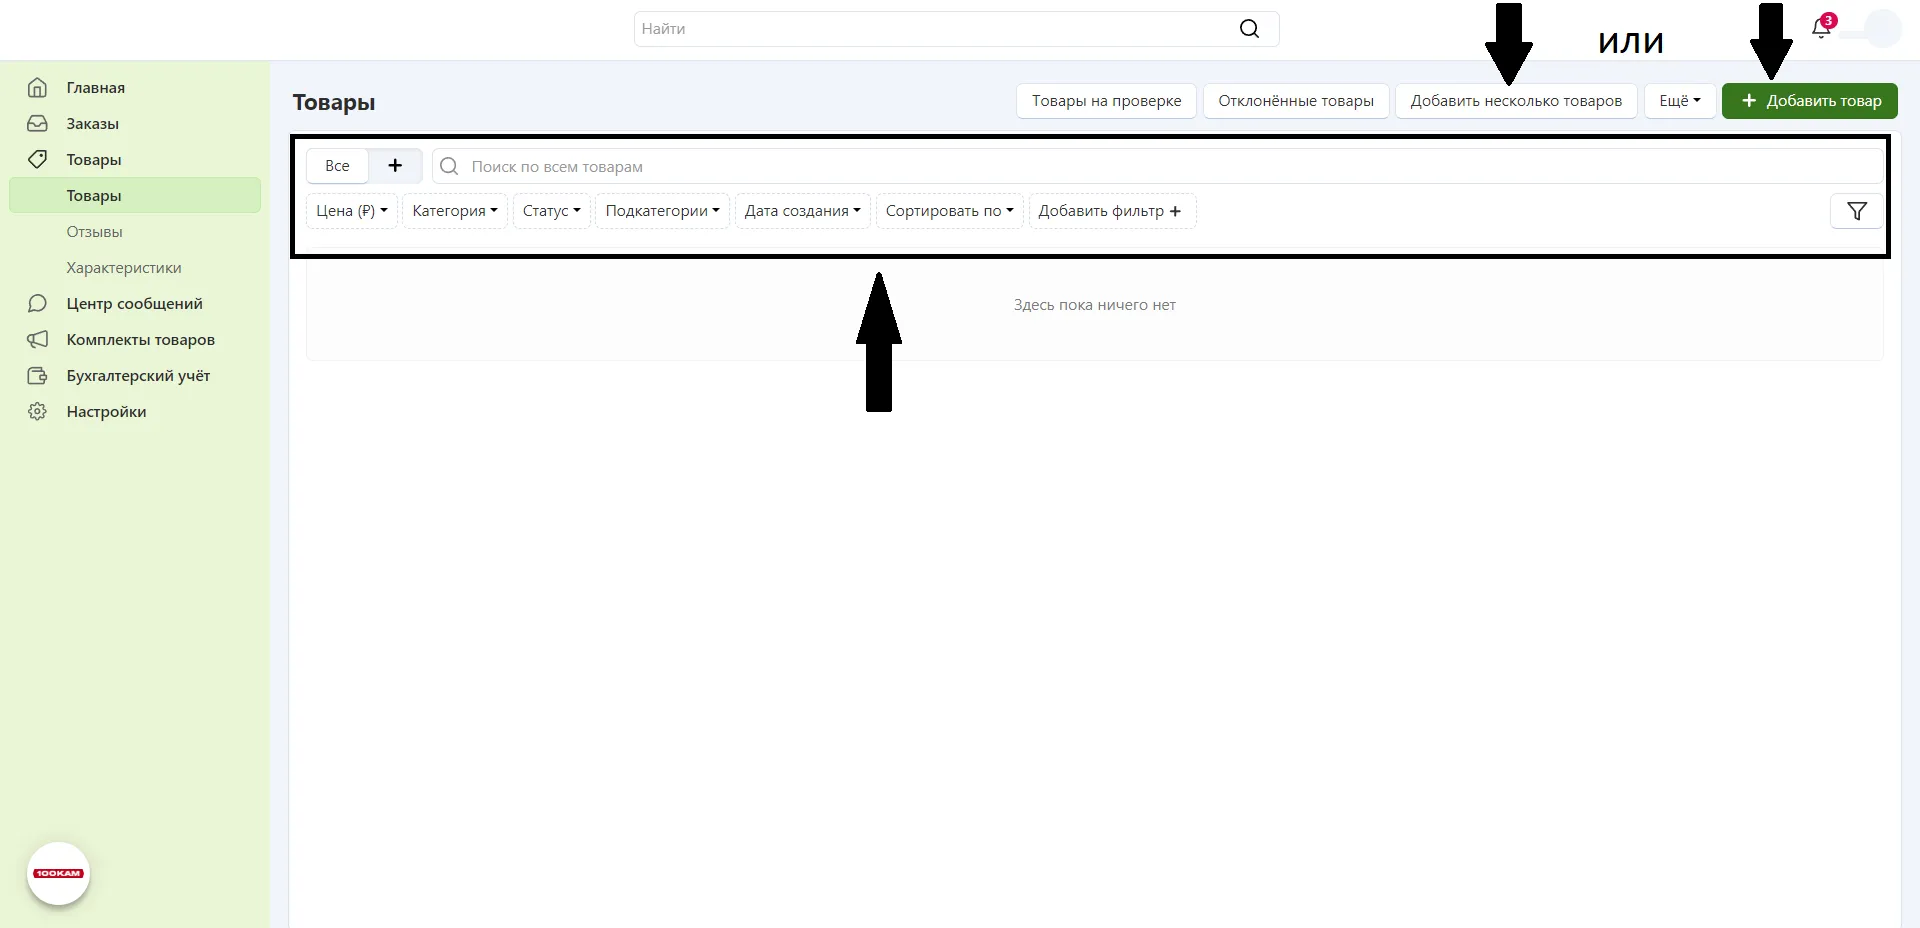Open Комплекты товаров via megaphone icon
This screenshot has width=1920, height=928.
37,340
